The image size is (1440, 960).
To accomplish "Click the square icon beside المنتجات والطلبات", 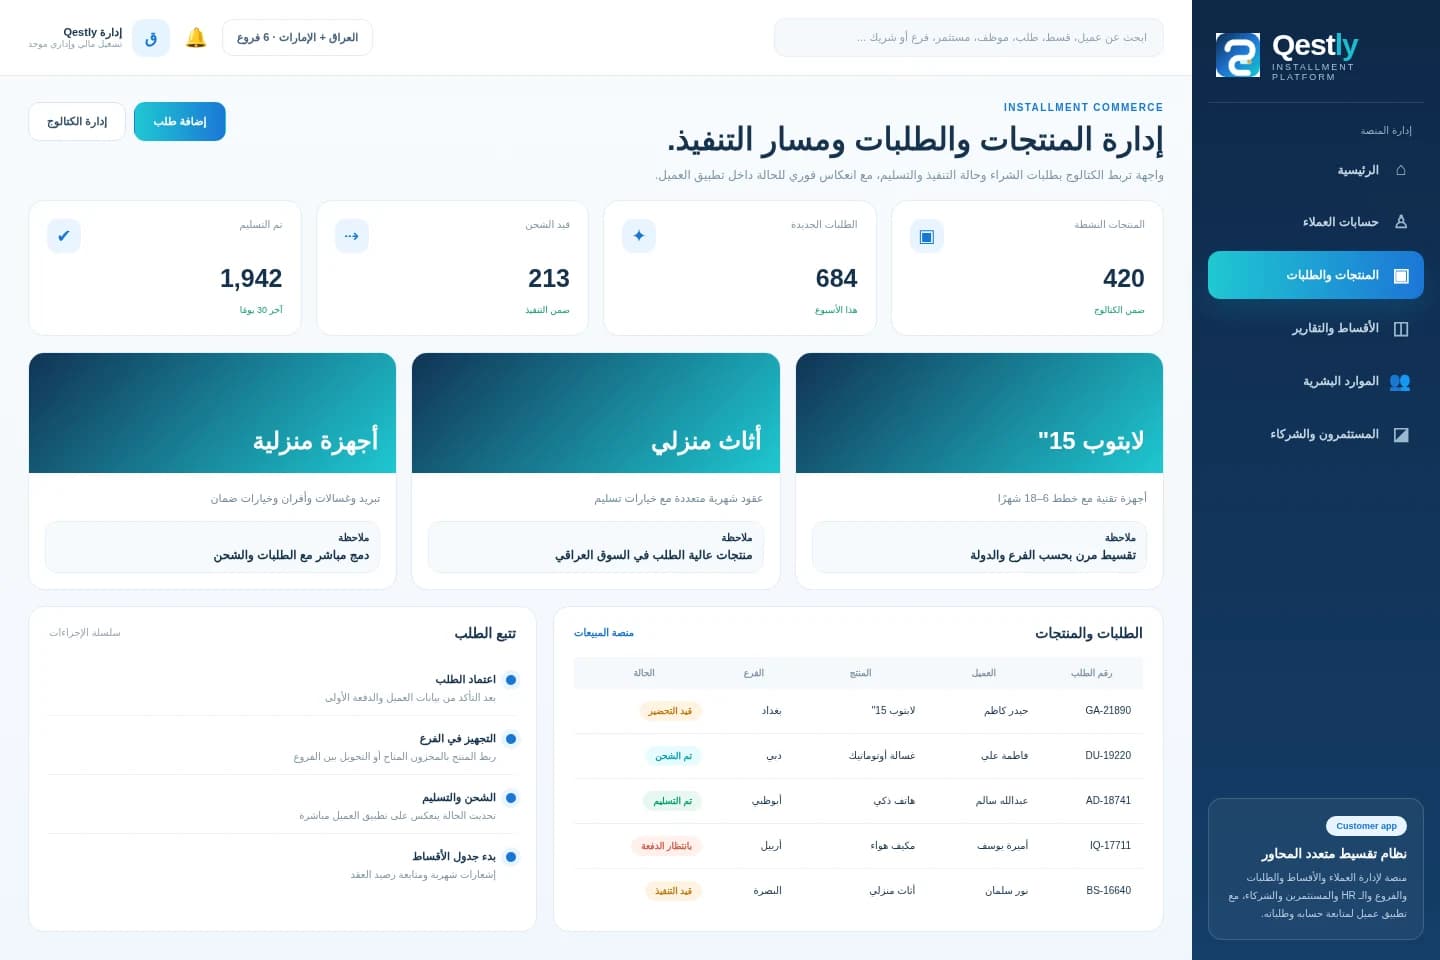I will pos(1400,275).
